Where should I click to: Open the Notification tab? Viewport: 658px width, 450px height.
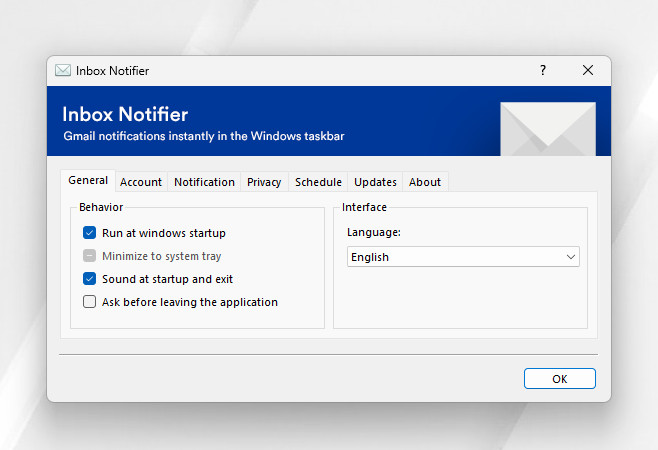tap(204, 182)
